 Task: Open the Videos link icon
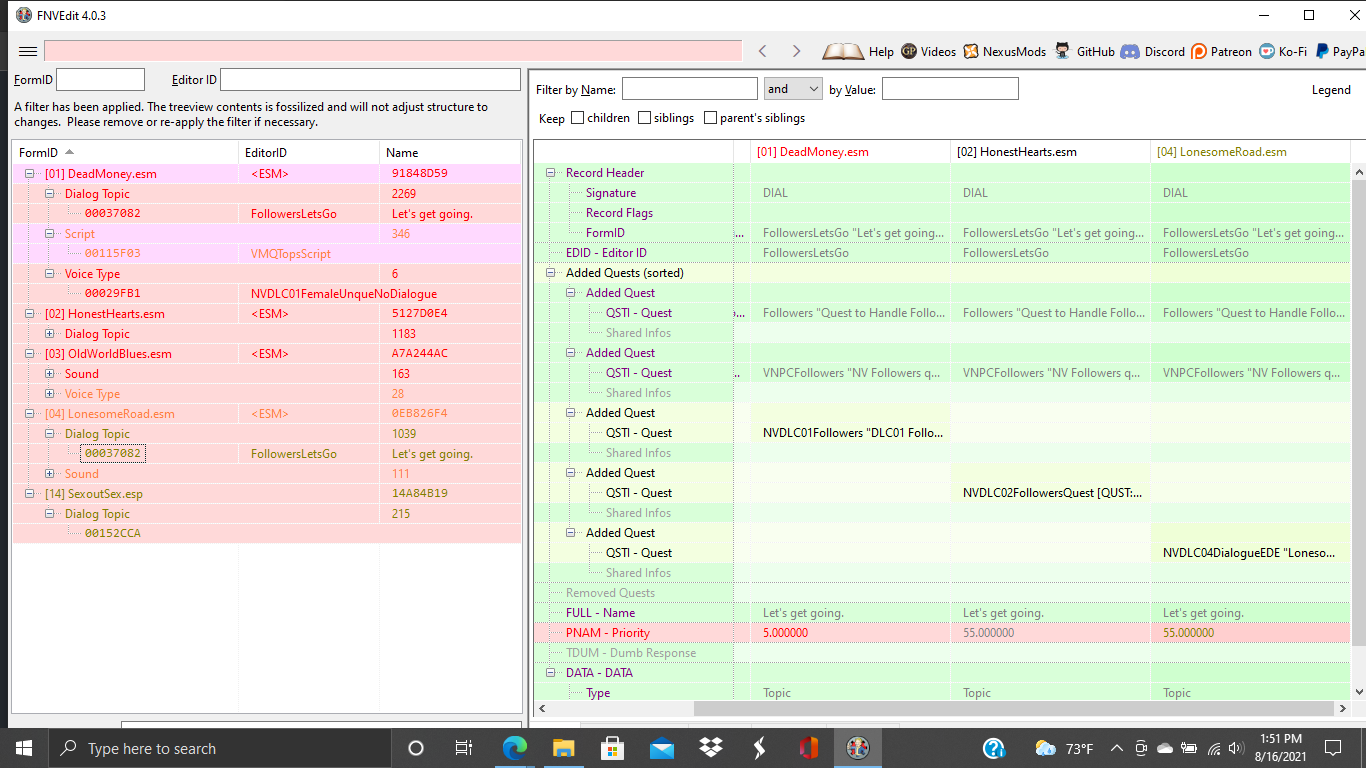coord(909,51)
